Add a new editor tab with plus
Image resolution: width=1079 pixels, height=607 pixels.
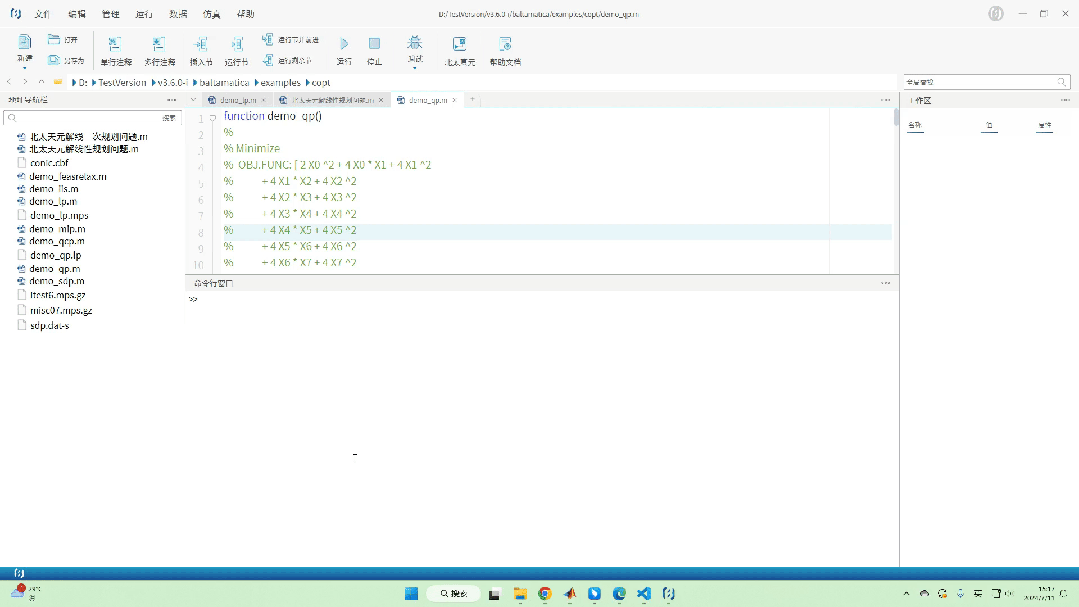pos(472,100)
